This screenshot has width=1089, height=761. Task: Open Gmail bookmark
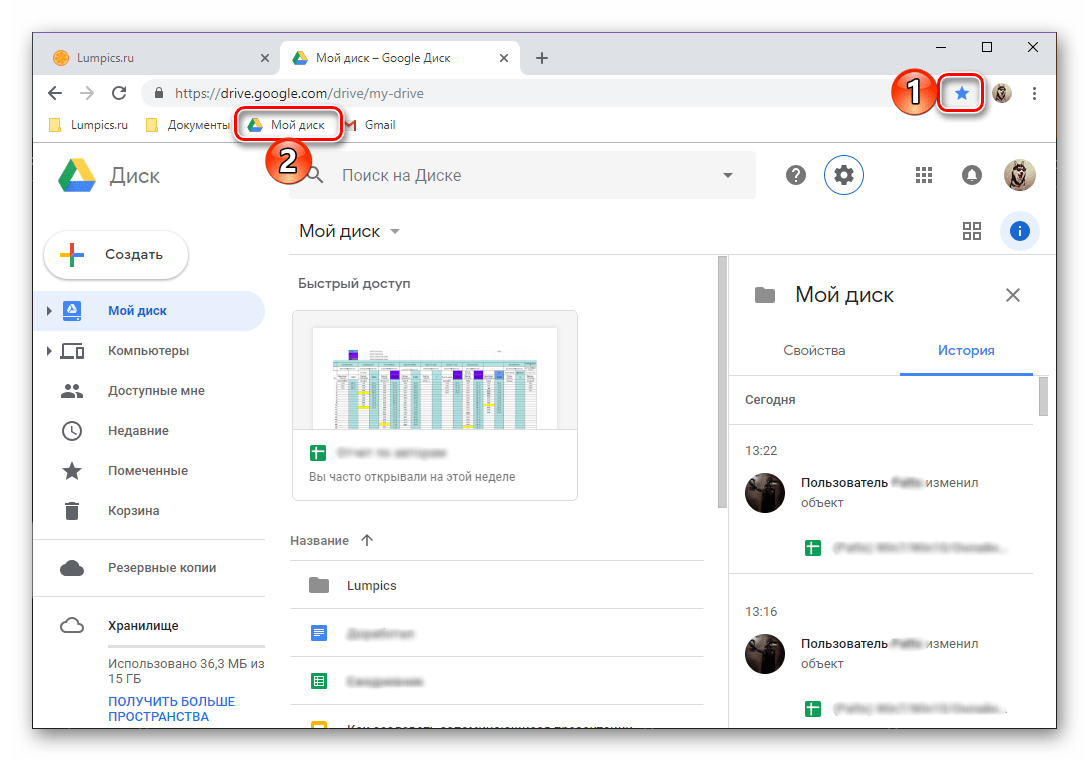(371, 125)
